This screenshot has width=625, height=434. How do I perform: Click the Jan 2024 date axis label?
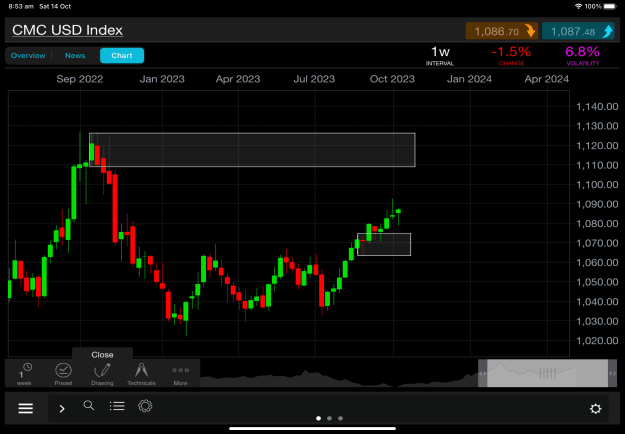(469, 79)
